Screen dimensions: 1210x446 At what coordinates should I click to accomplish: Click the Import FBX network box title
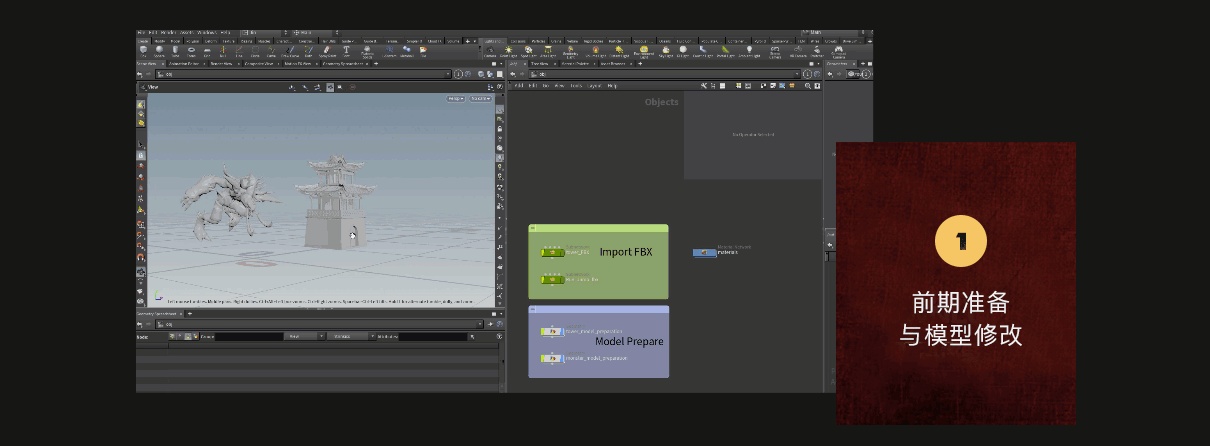tap(626, 252)
